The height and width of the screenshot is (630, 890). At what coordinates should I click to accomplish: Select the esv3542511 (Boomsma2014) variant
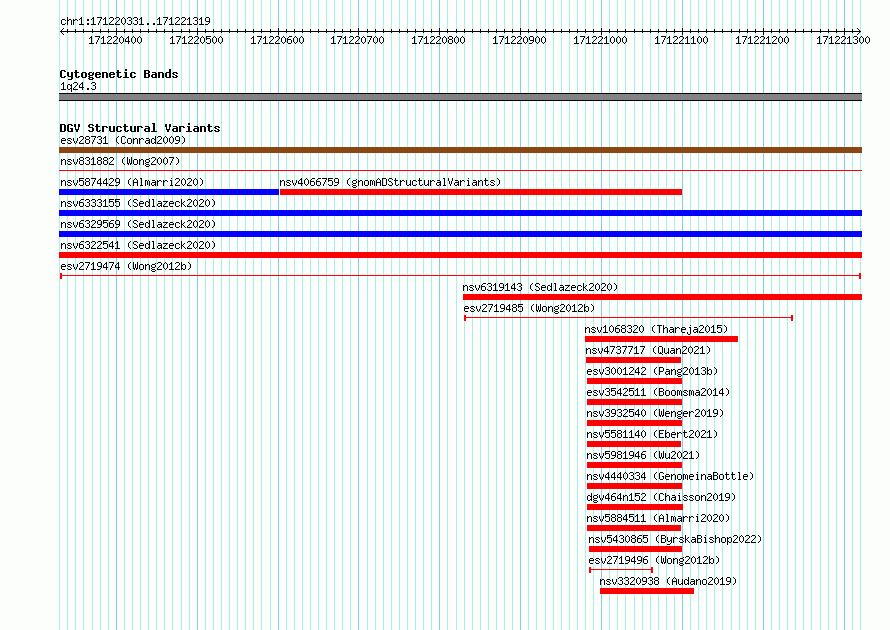pos(658,392)
